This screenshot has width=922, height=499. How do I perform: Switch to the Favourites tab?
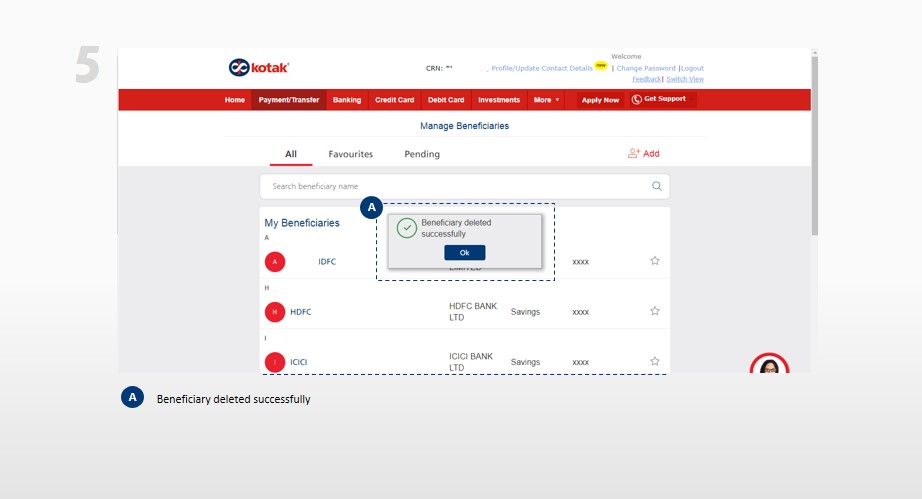pos(350,154)
